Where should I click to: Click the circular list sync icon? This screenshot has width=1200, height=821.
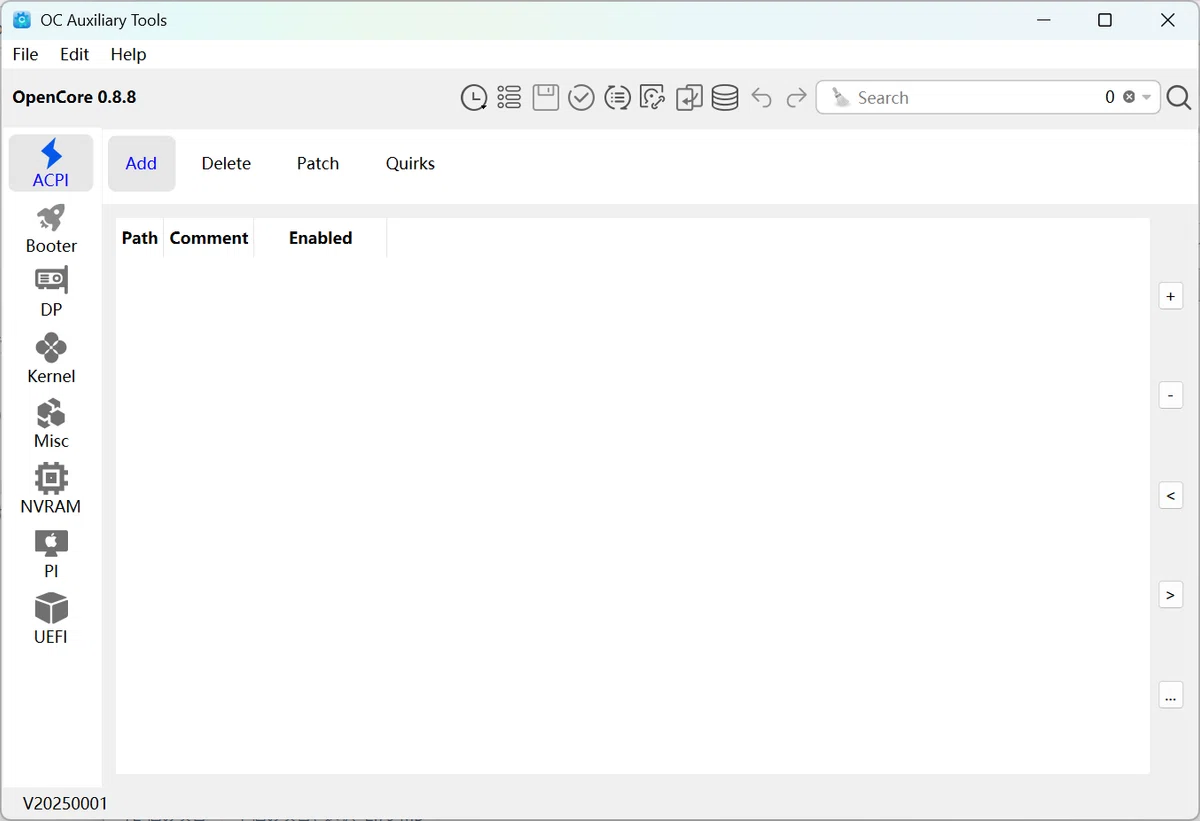(x=617, y=98)
